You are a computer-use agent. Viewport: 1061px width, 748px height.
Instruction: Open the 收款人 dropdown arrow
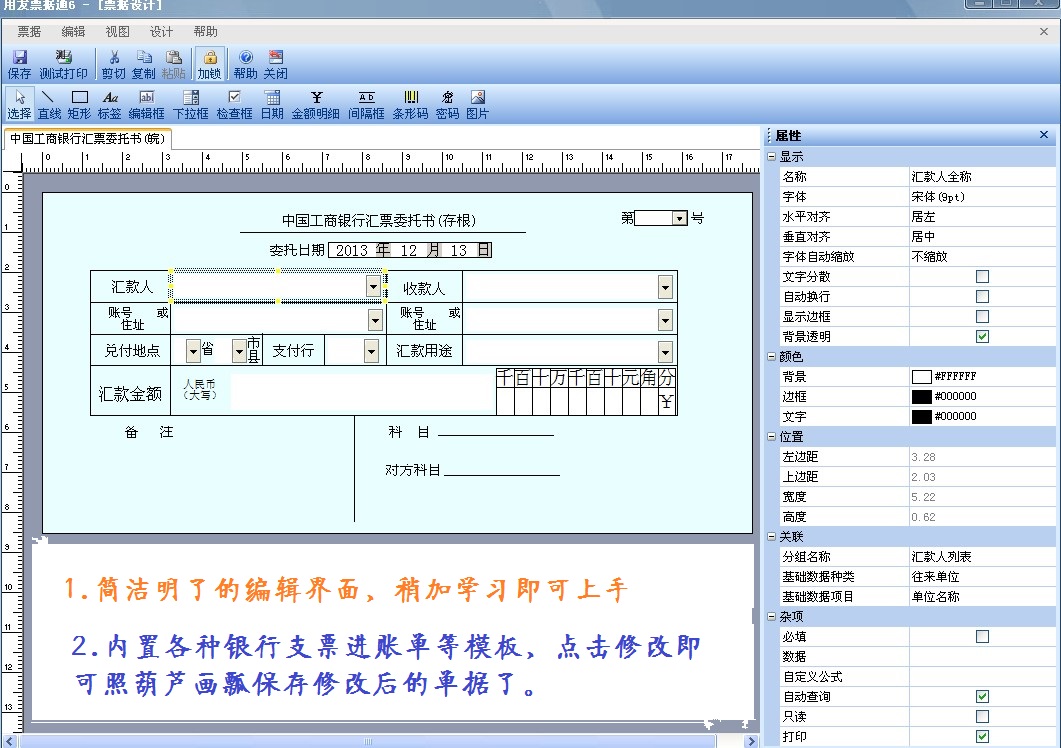[665, 288]
